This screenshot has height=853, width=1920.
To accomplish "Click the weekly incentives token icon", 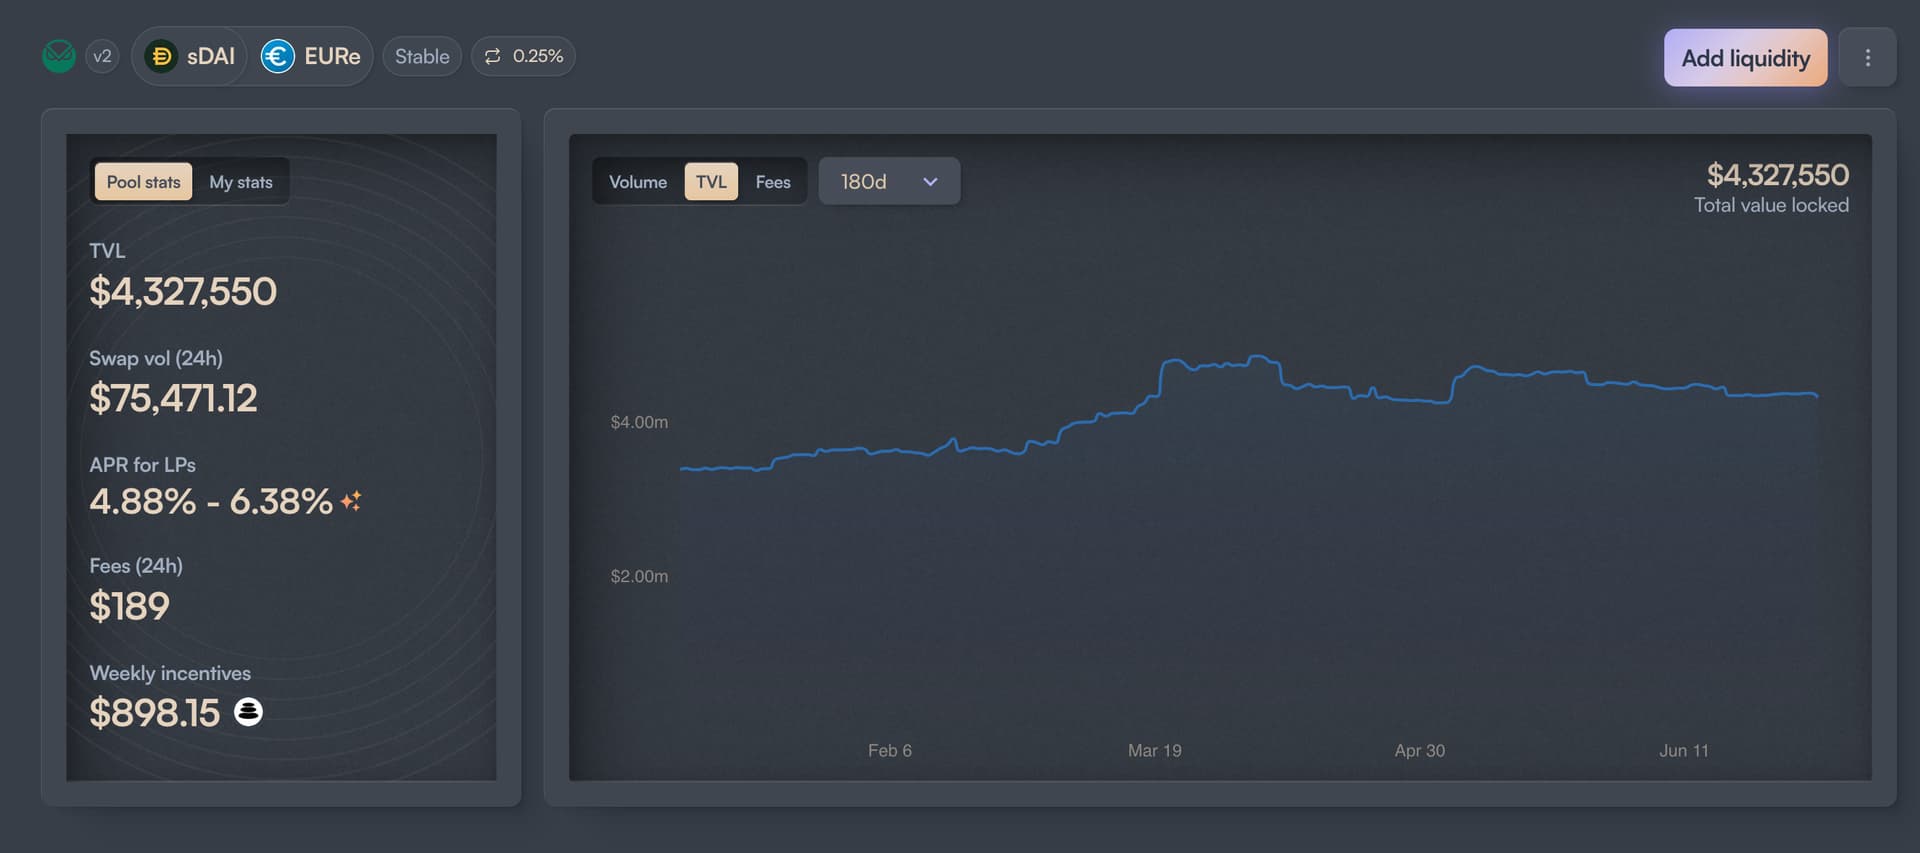I will tap(248, 711).
